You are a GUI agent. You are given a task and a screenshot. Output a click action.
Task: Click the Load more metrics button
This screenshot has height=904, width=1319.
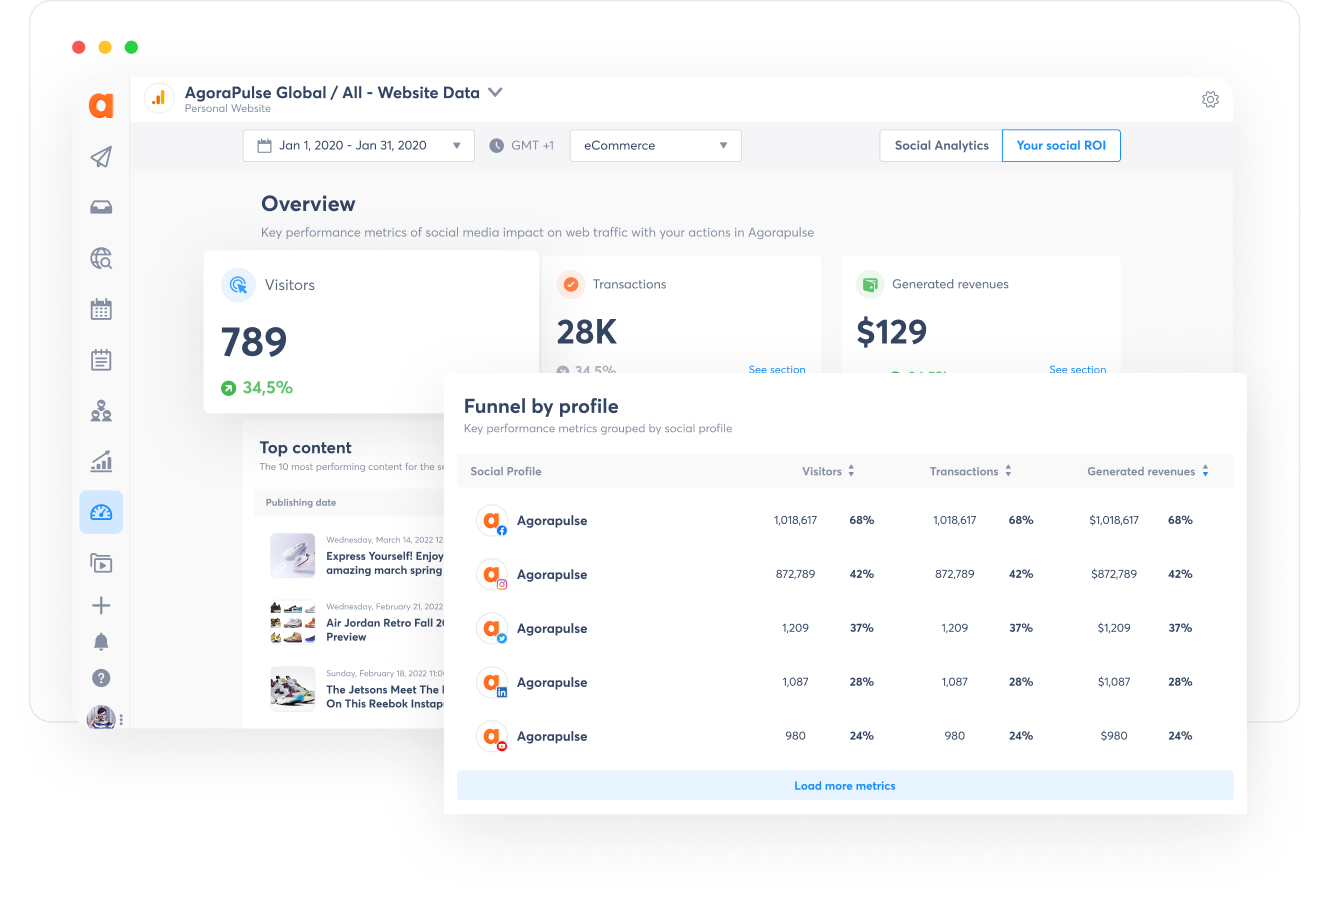point(845,786)
